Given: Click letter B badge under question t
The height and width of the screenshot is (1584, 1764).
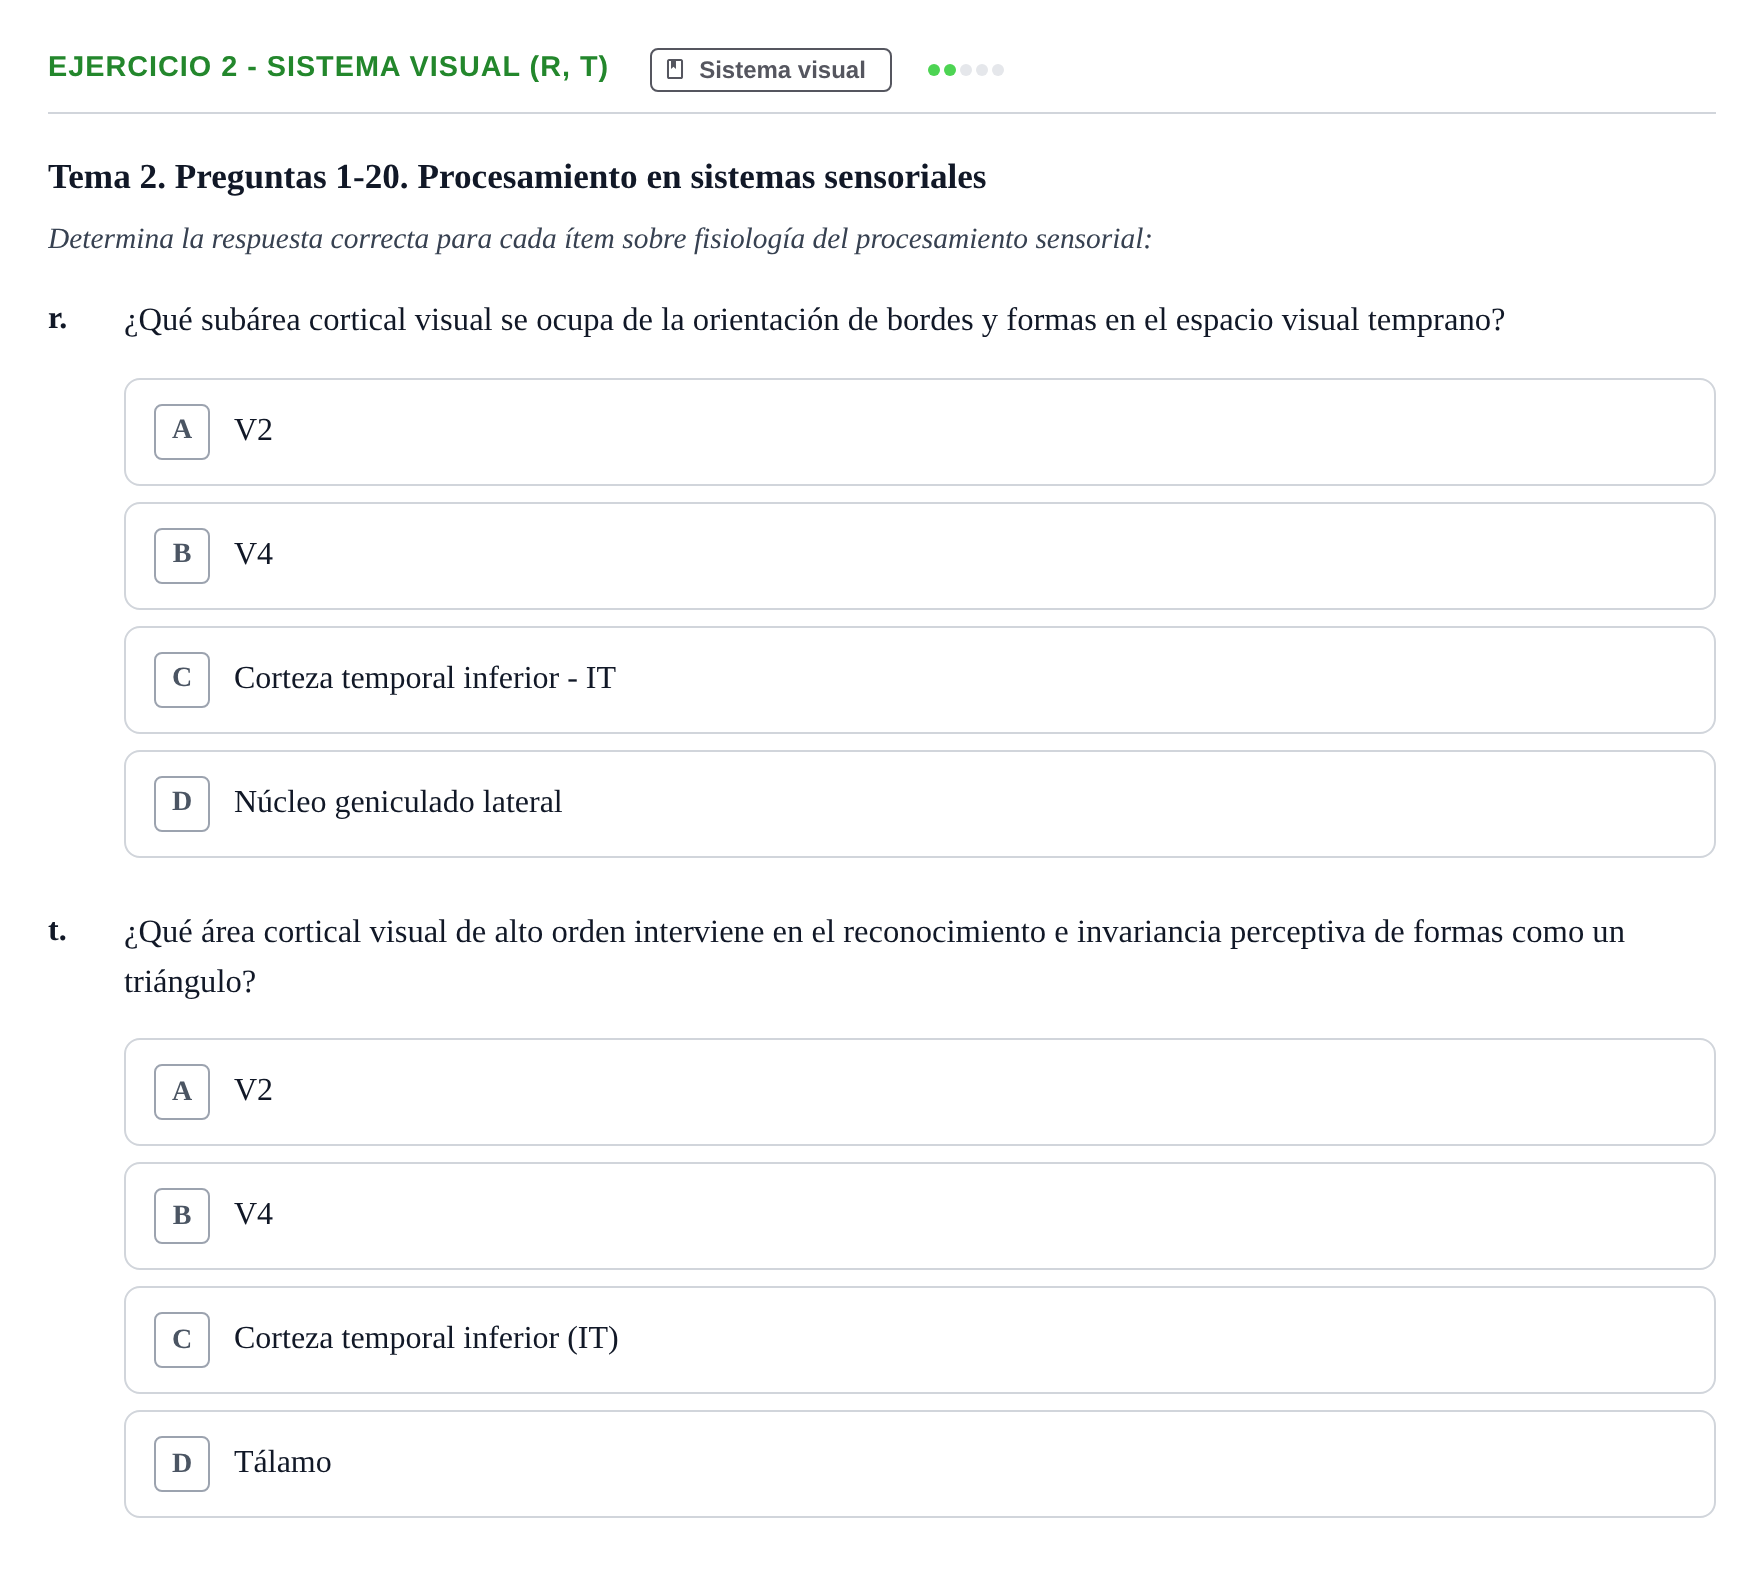Looking at the screenshot, I should pos(182,1216).
